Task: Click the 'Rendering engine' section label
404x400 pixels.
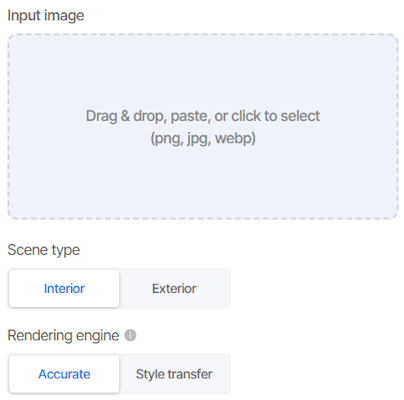Action: 63,335
